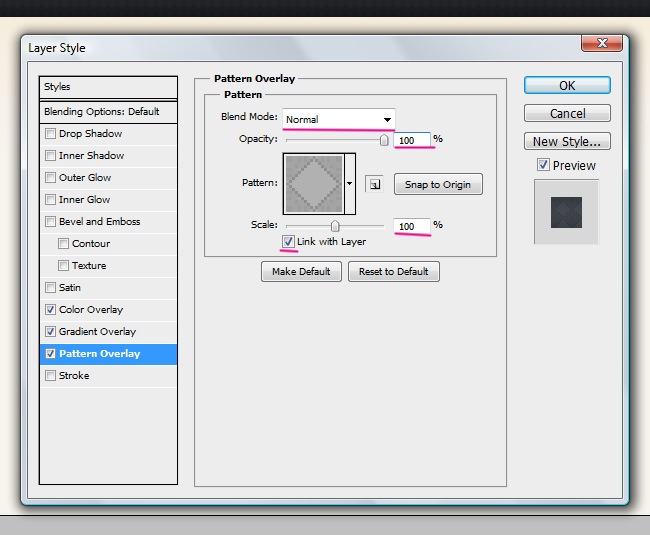Select Blending Options: Default
Viewport: 650px width, 535px height.
(x=108, y=111)
